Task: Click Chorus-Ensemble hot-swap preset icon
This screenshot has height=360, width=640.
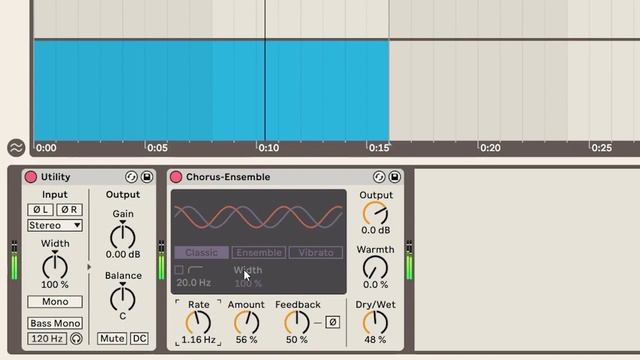Action: pos(379,177)
